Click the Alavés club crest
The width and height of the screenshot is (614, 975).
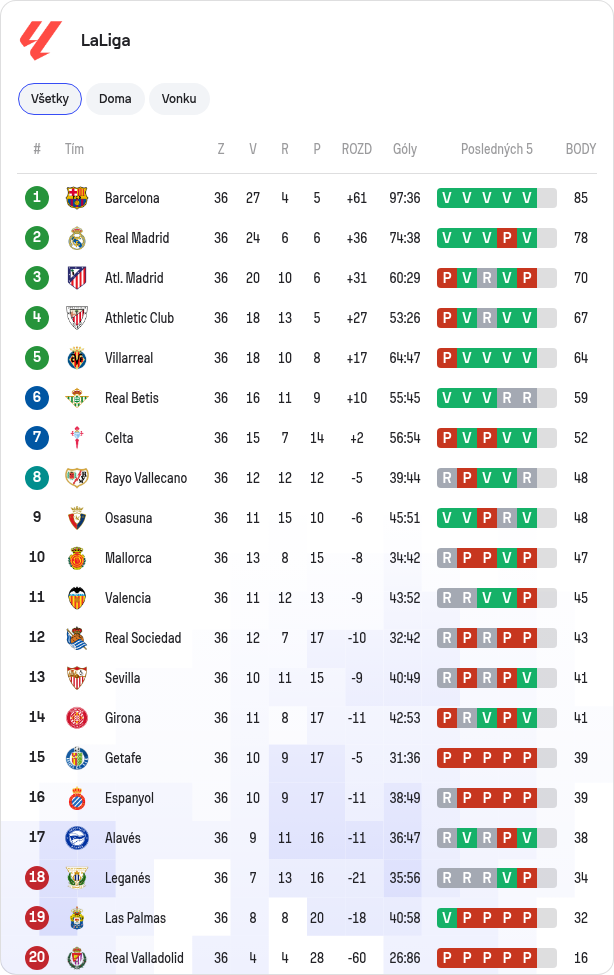coord(77,838)
